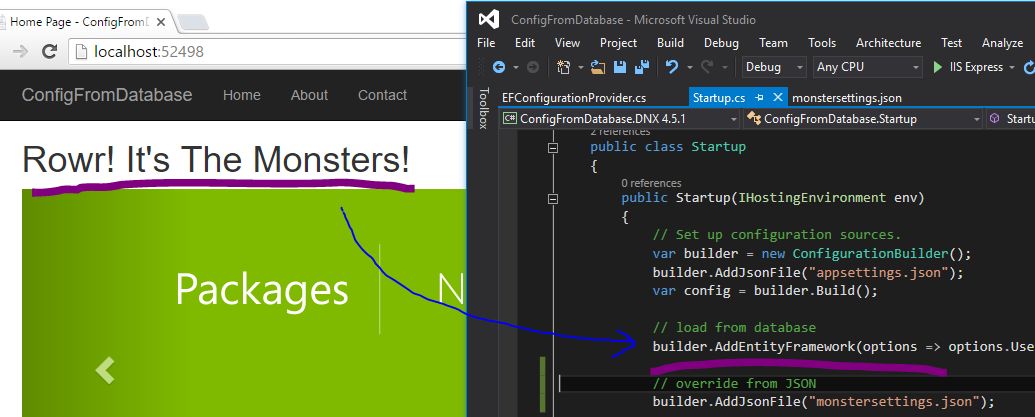Go to Home in webpage navbar
This screenshot has height=417, width=1035.
coord(242,95)
